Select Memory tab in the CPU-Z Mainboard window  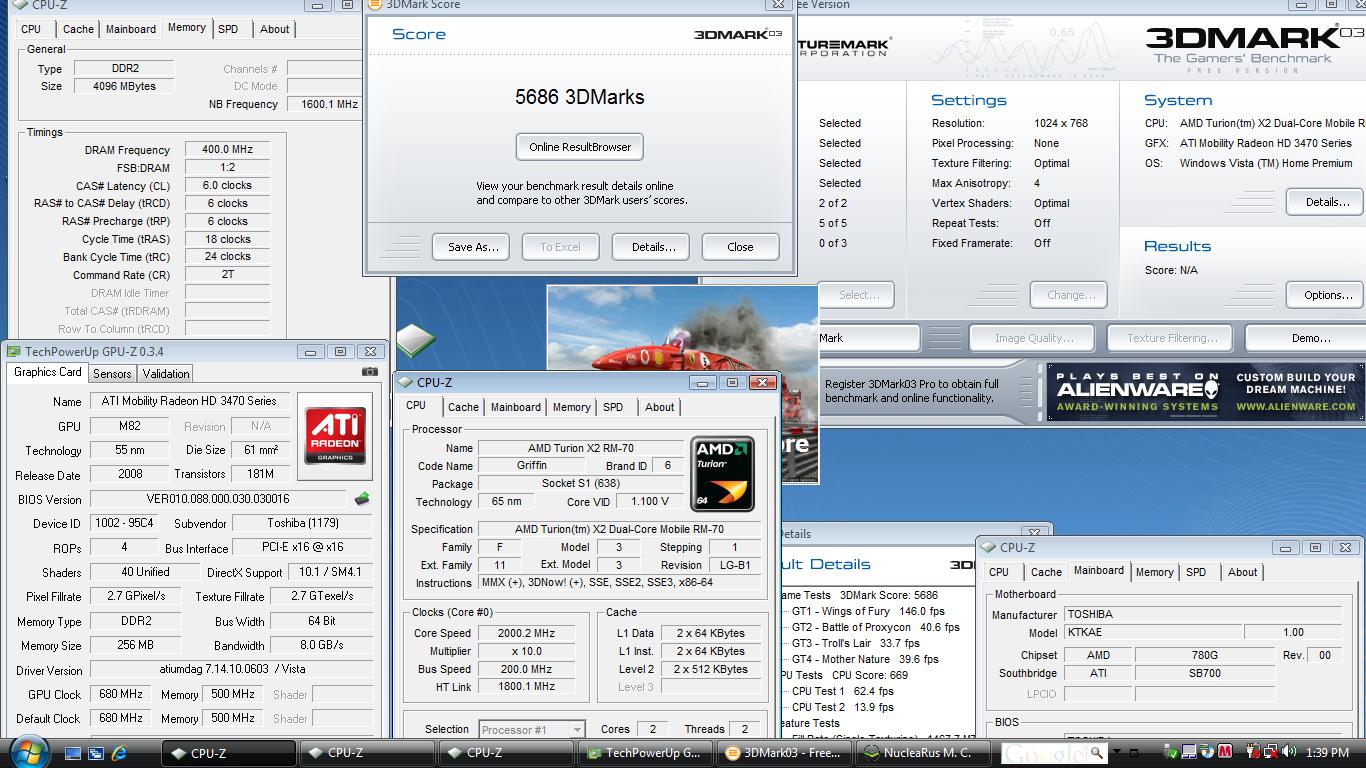click(1154, 572)
